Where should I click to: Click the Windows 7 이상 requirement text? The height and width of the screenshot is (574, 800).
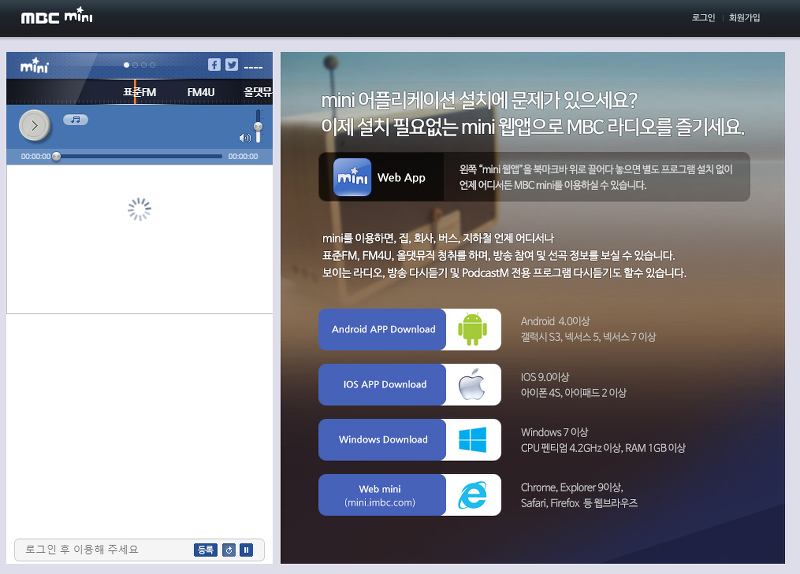[555, 432]
